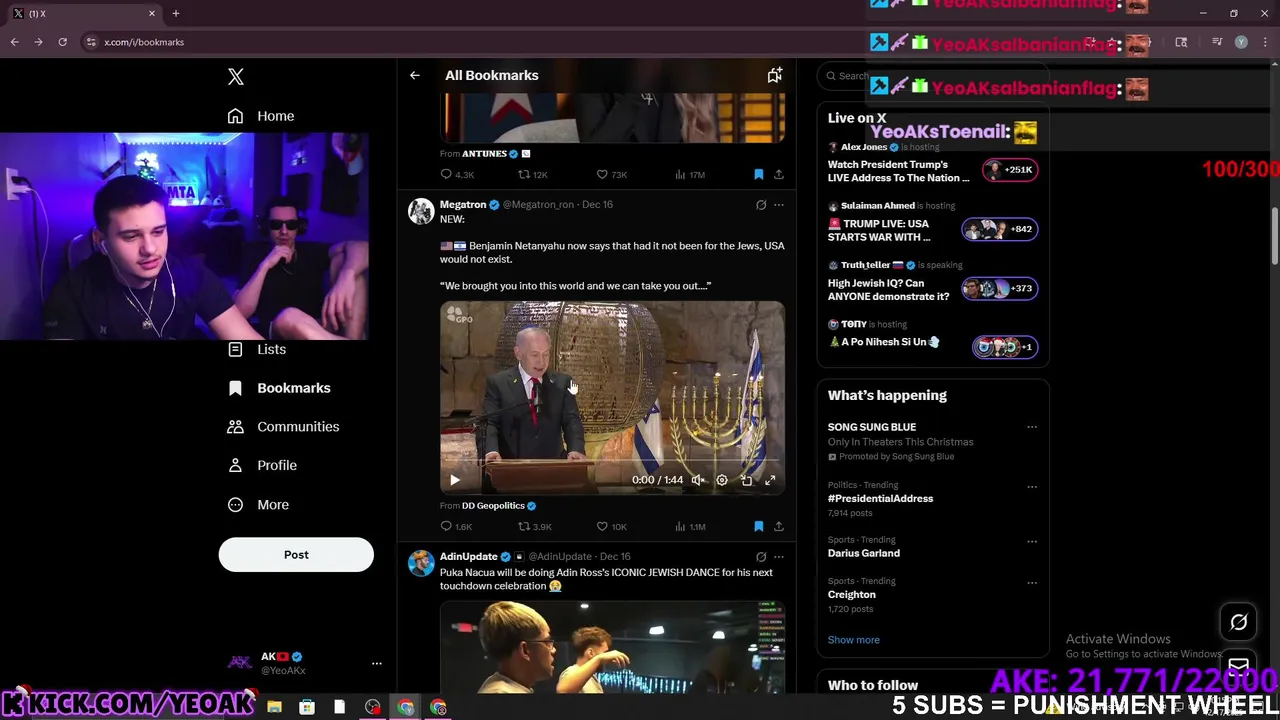The width and height of the screenshot is (1280, 720).
Task: Share the ANTUNES post
Action: (x=778, y=174)
